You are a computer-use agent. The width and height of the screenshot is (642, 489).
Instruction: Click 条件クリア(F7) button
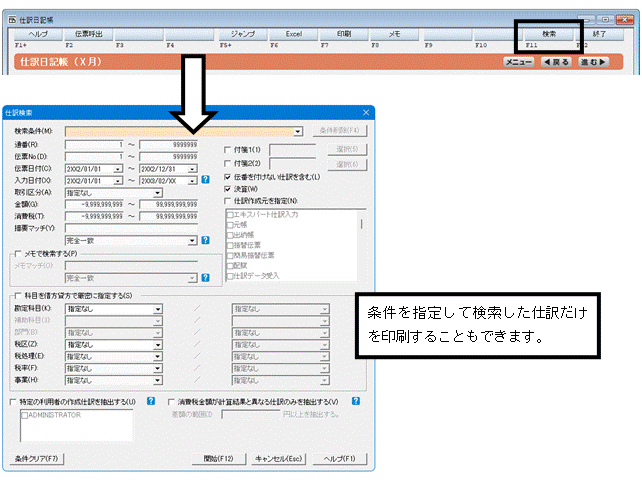pyautogui.click(x=36, y=458)
